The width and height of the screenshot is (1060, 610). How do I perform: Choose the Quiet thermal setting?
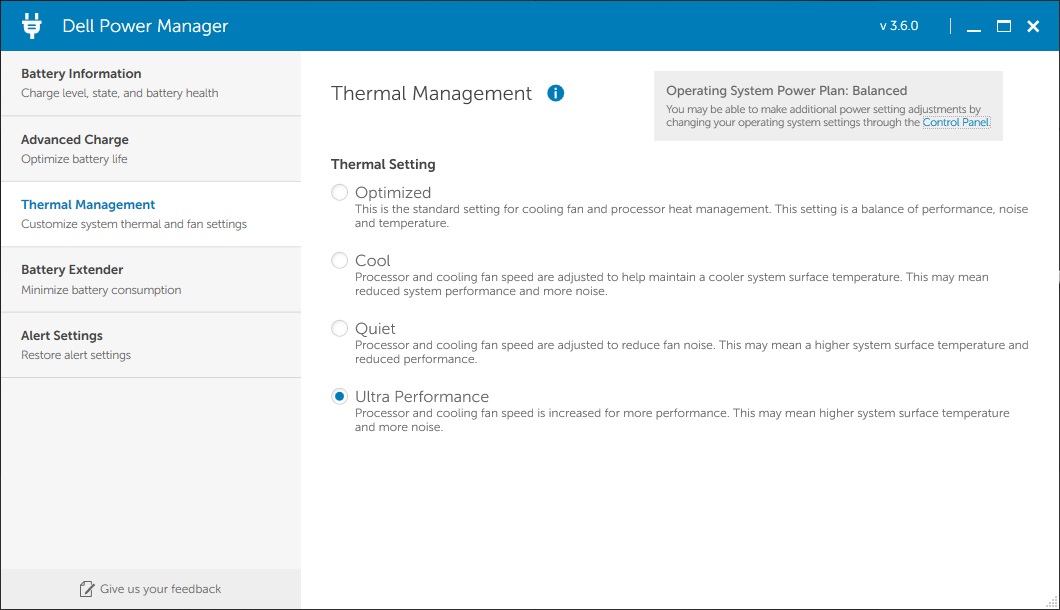pos(339,329)
